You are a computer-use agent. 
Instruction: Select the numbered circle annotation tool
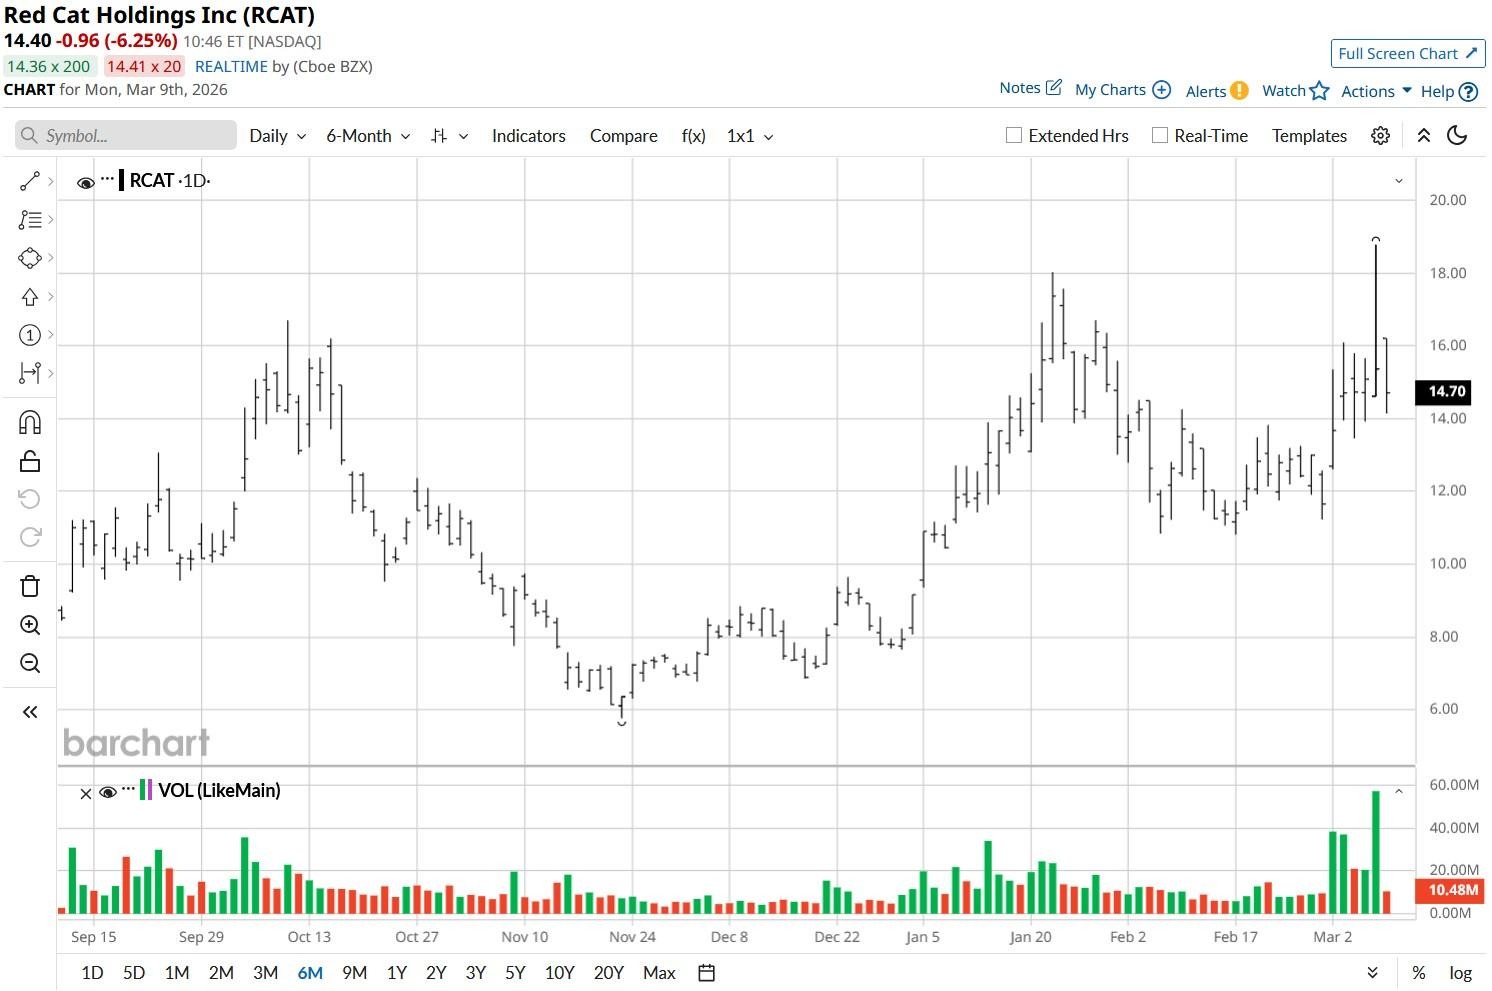[x=30, y=335]
